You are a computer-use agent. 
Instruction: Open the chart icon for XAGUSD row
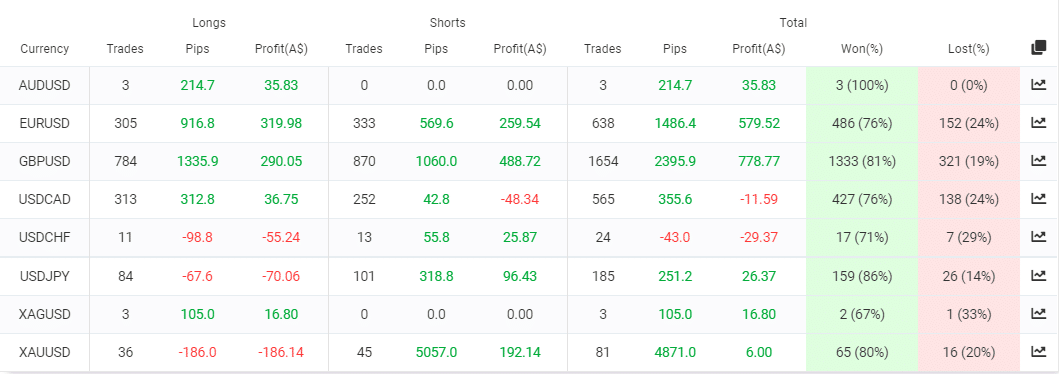tap(1037, 314)
